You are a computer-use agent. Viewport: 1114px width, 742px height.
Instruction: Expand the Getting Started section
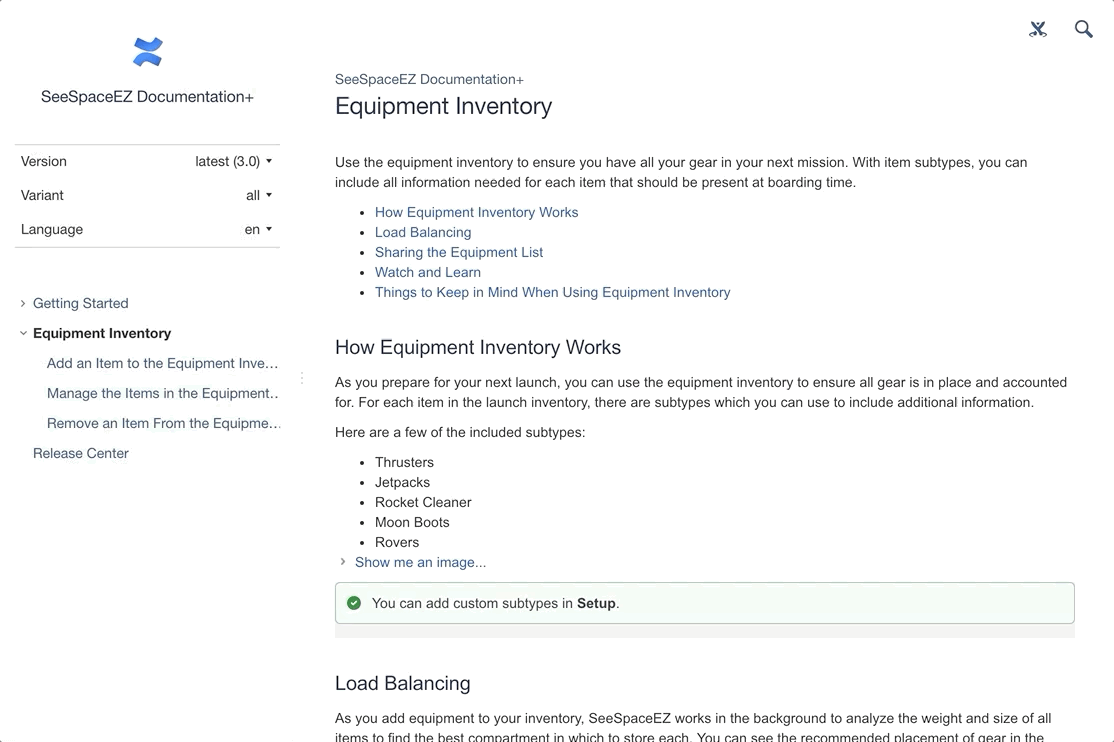[23, 303]
